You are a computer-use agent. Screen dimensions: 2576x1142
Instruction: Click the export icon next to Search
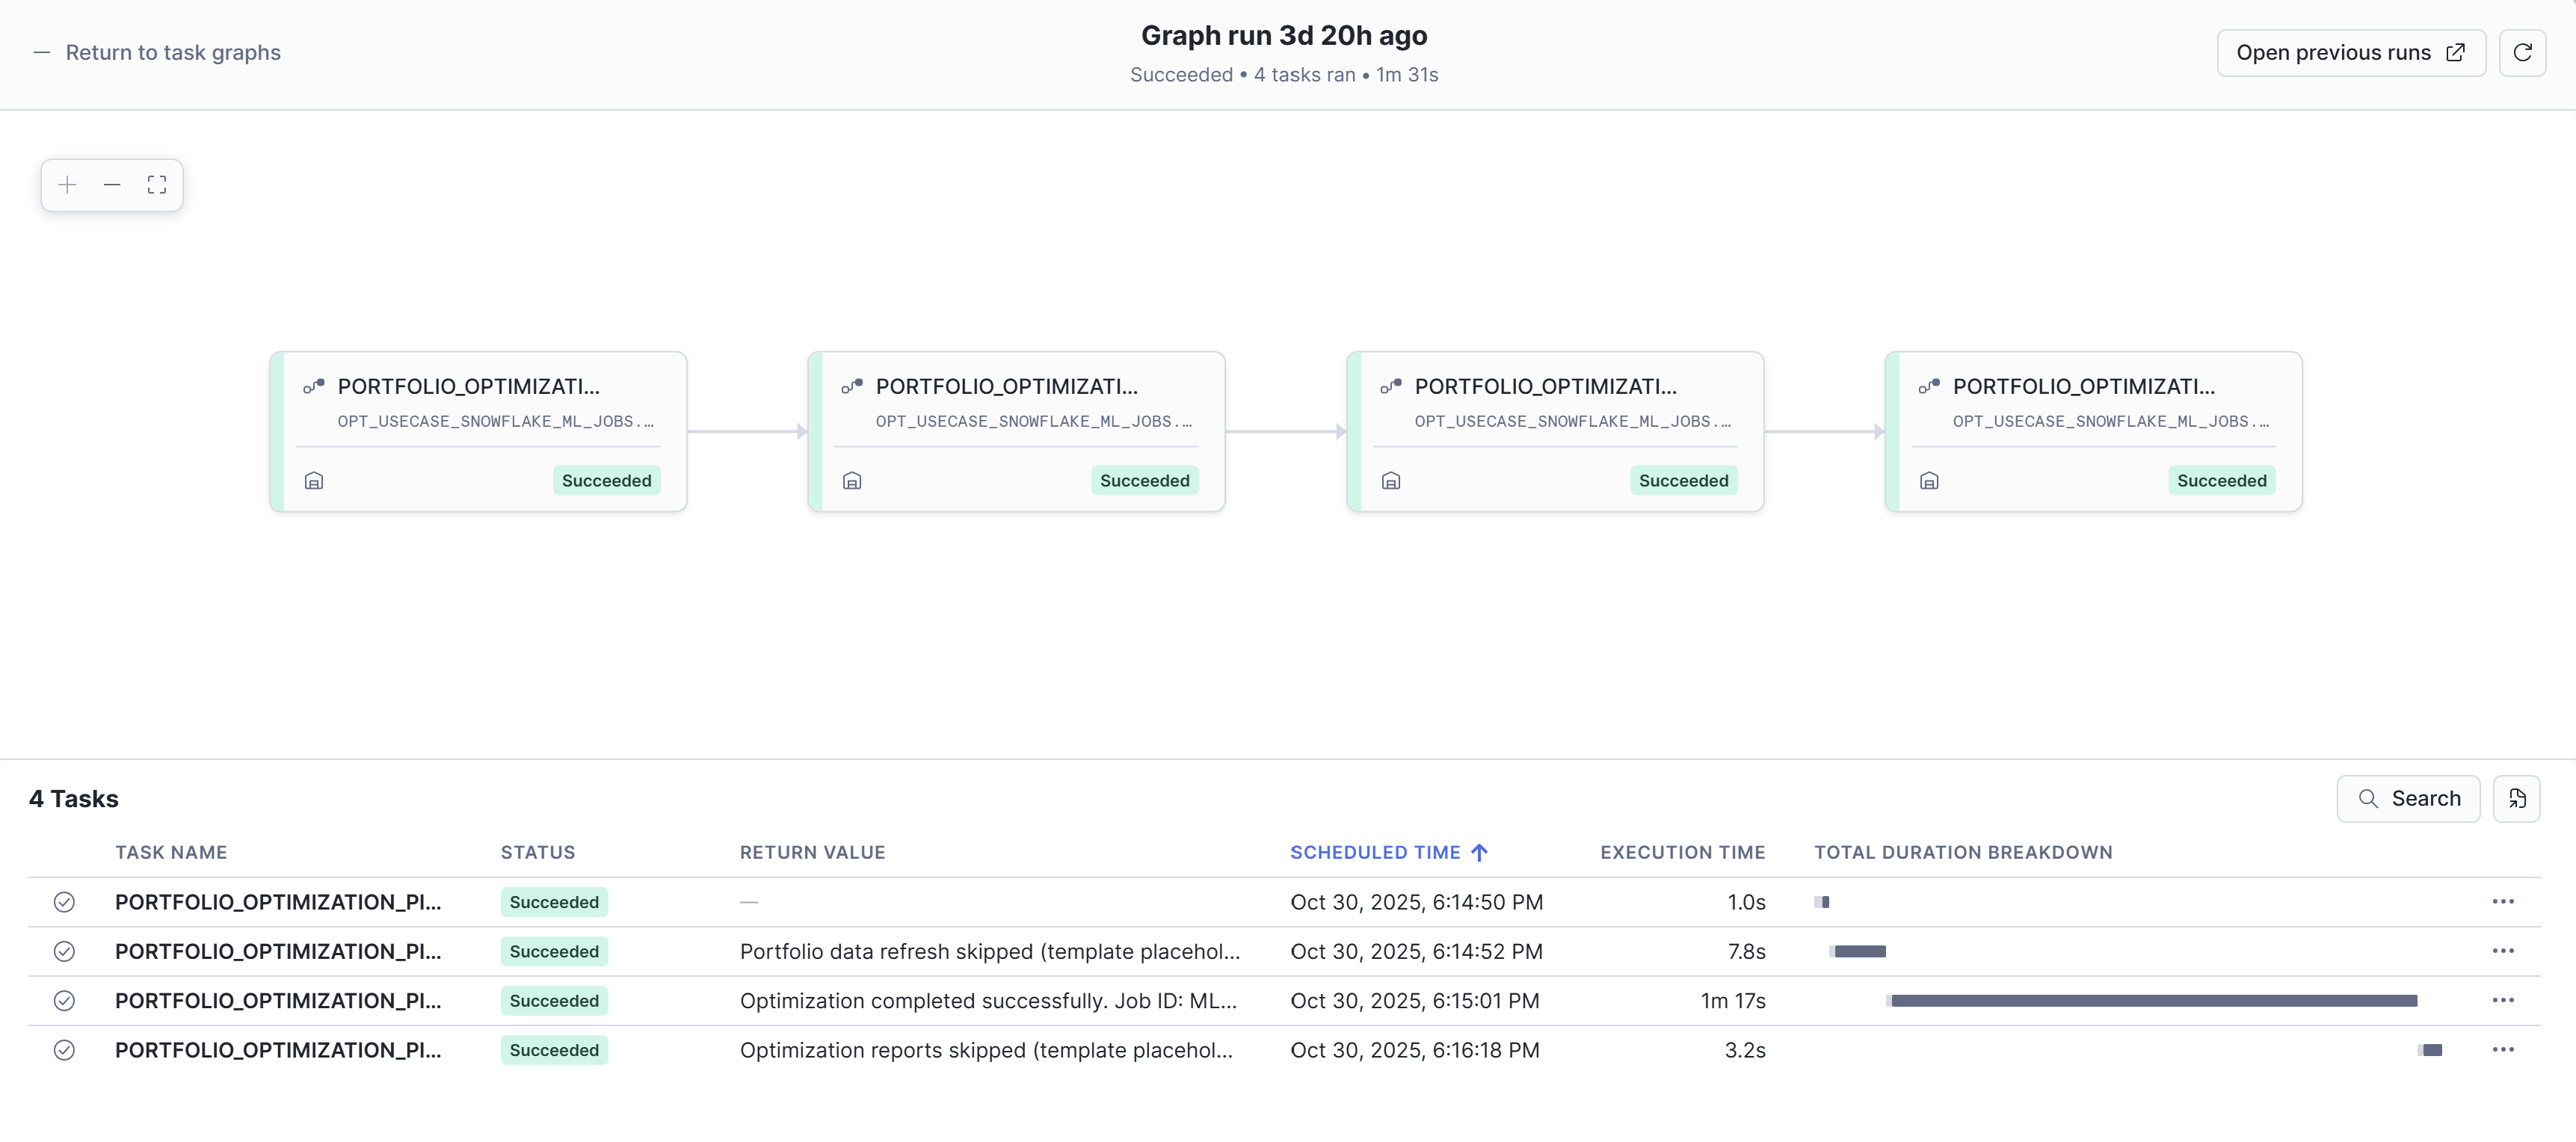[2516, 798]
